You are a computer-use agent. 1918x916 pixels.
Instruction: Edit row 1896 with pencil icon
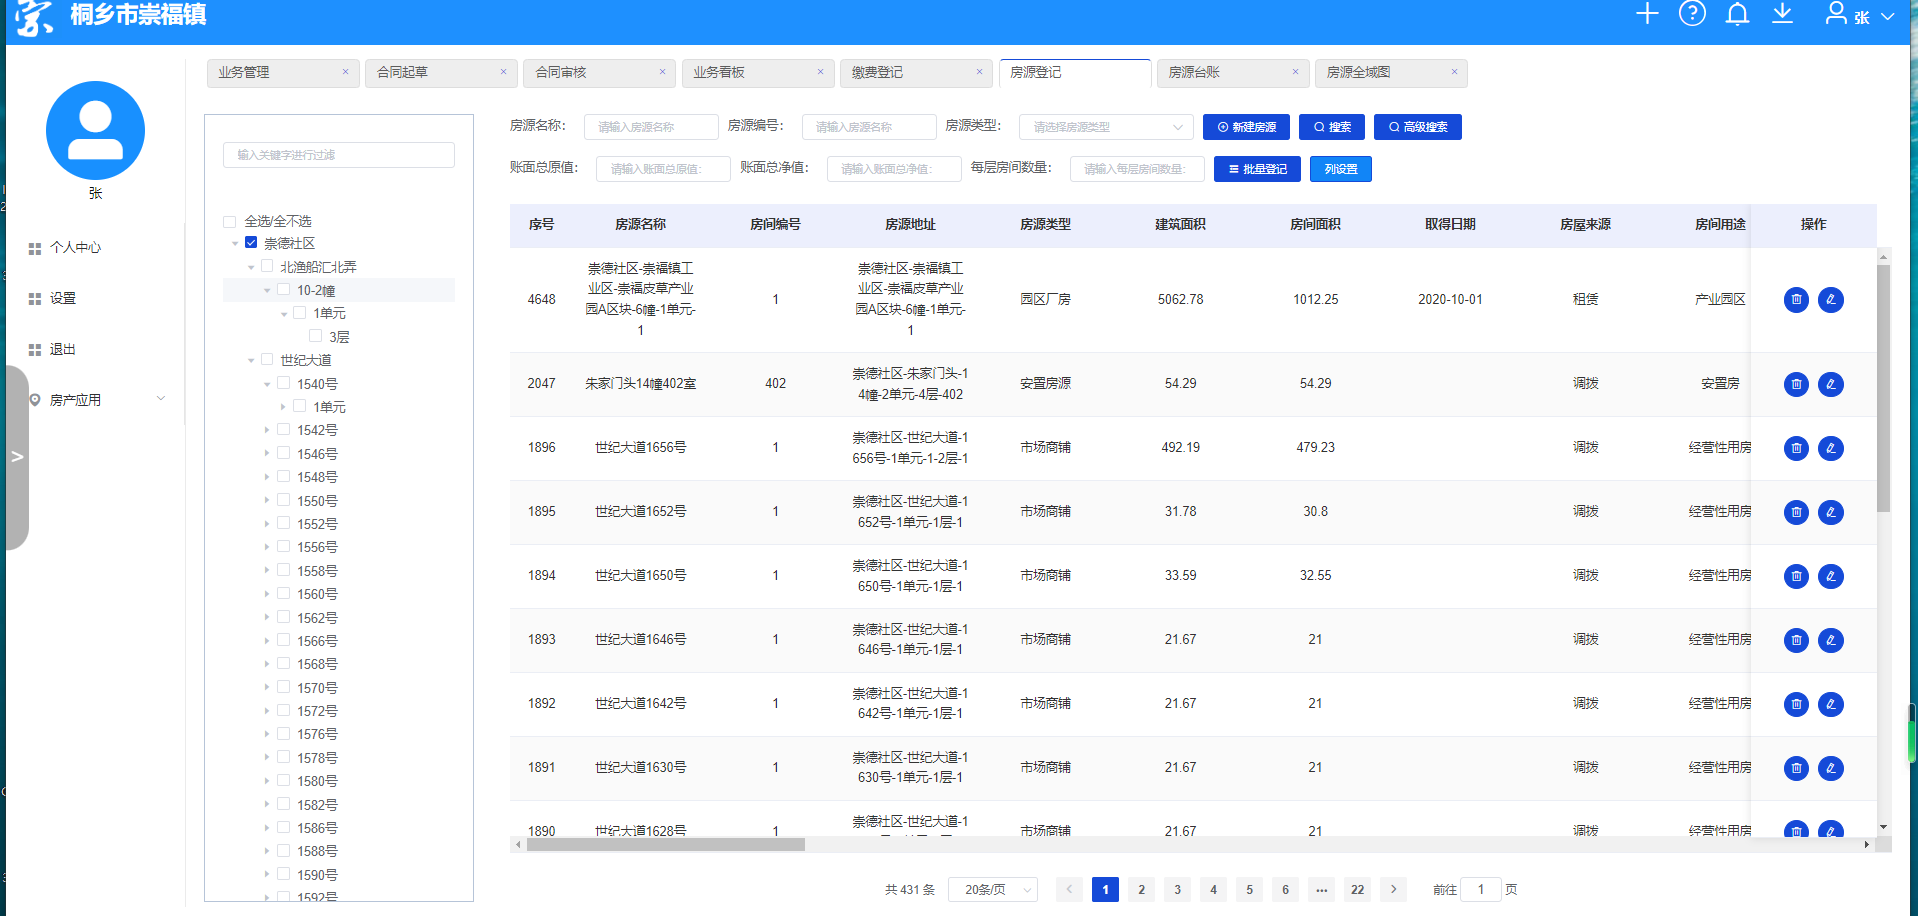pos(1831,448)
